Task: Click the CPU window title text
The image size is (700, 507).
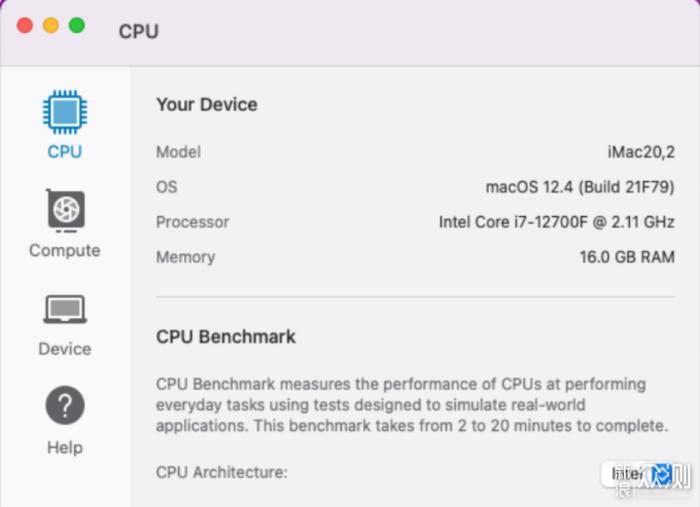Action: tap(139, 32)
